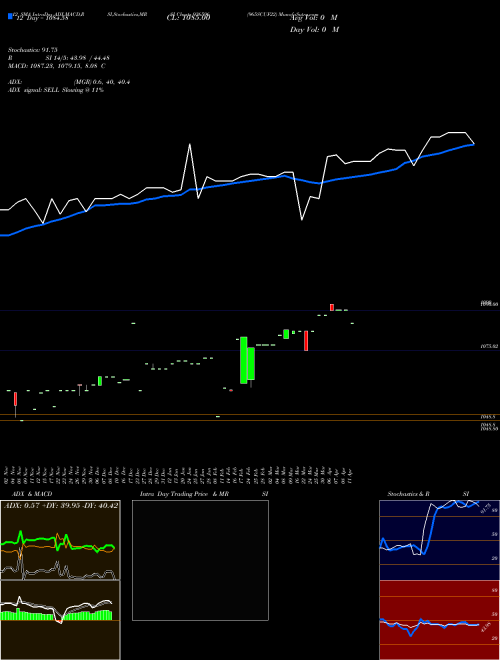Click the empty Intra Day Trading Price panel
The width and height of the screenshot is (500, 660).
click(200, 560)
